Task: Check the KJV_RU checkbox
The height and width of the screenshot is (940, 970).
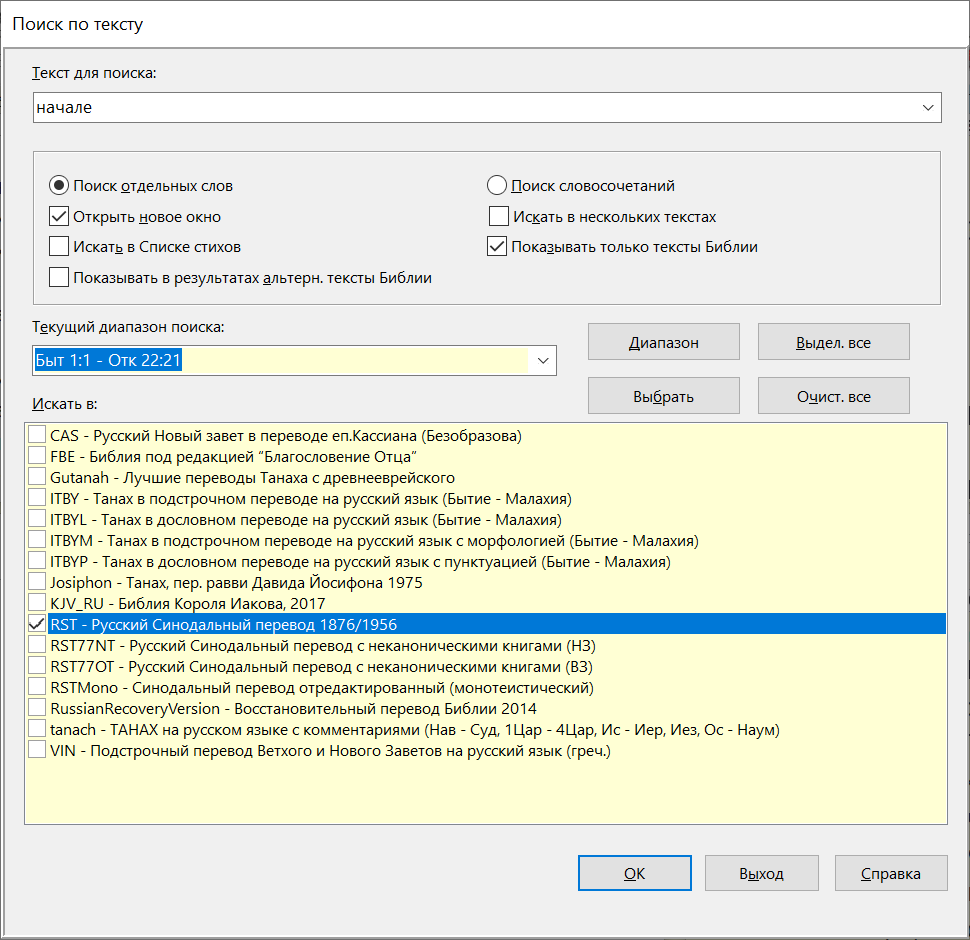Action: point(37,603)
